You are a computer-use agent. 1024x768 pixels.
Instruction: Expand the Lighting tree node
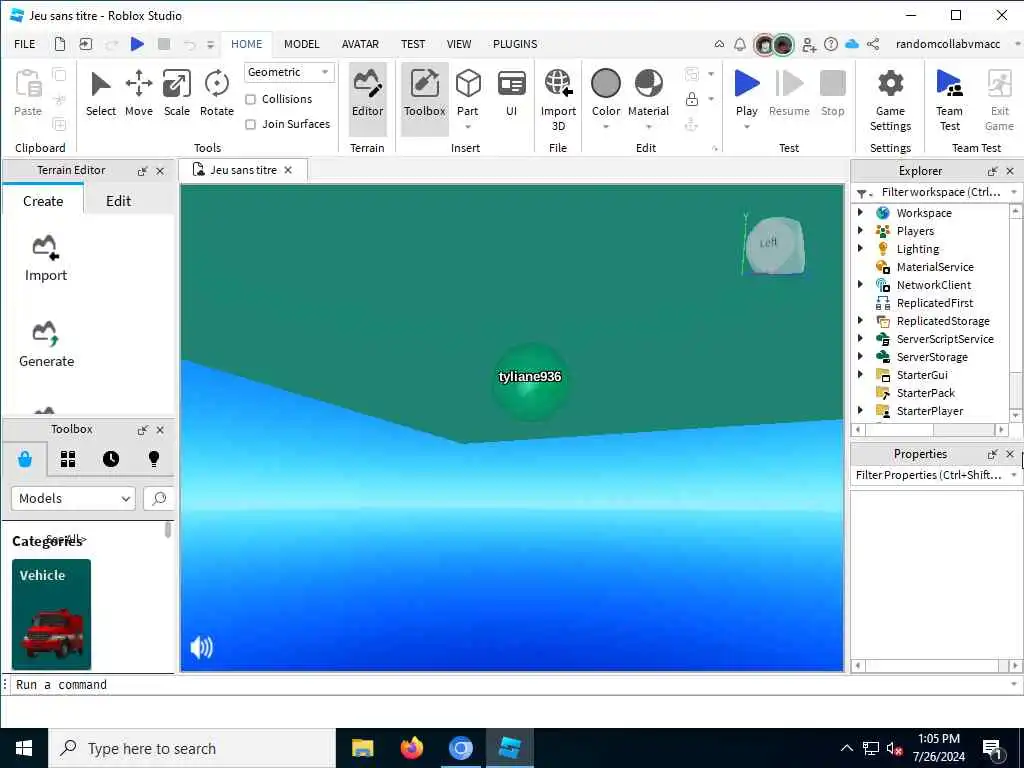click(861, 248)
